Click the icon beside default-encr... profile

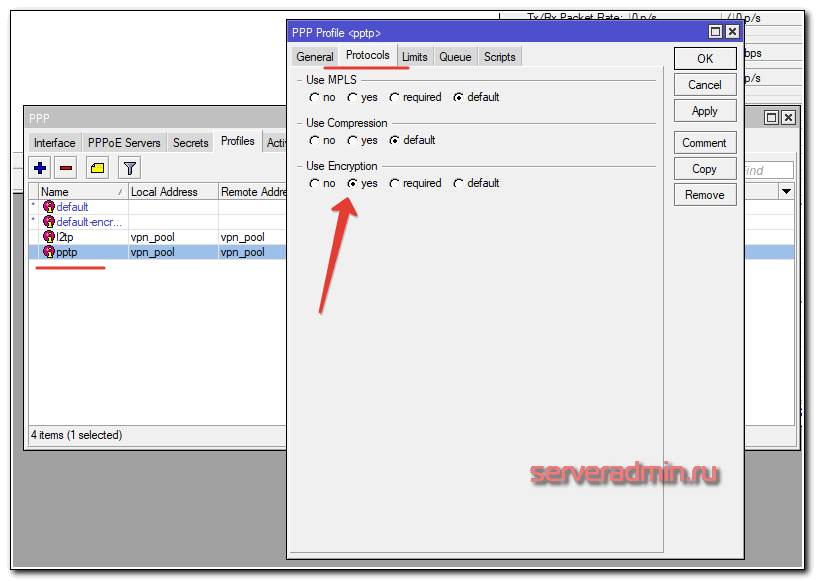[49, 222]
